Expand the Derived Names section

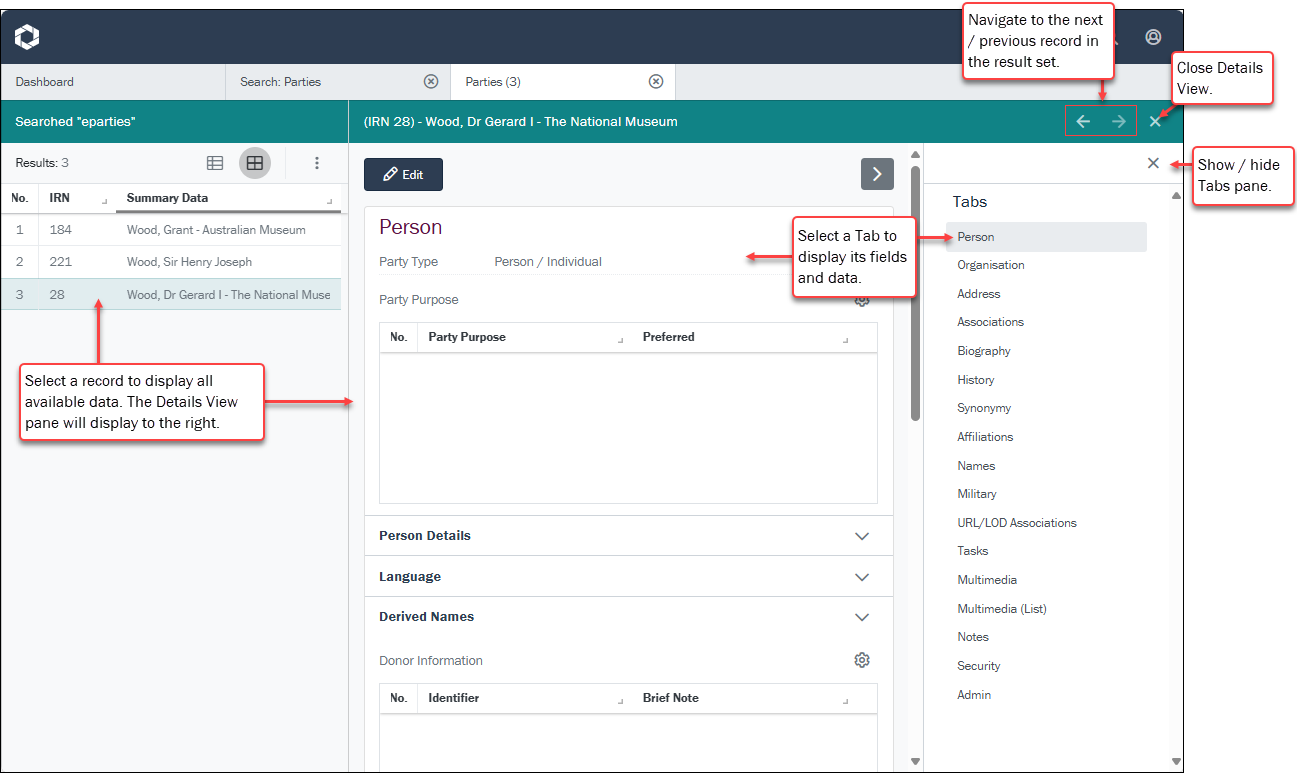coord(862,617)
